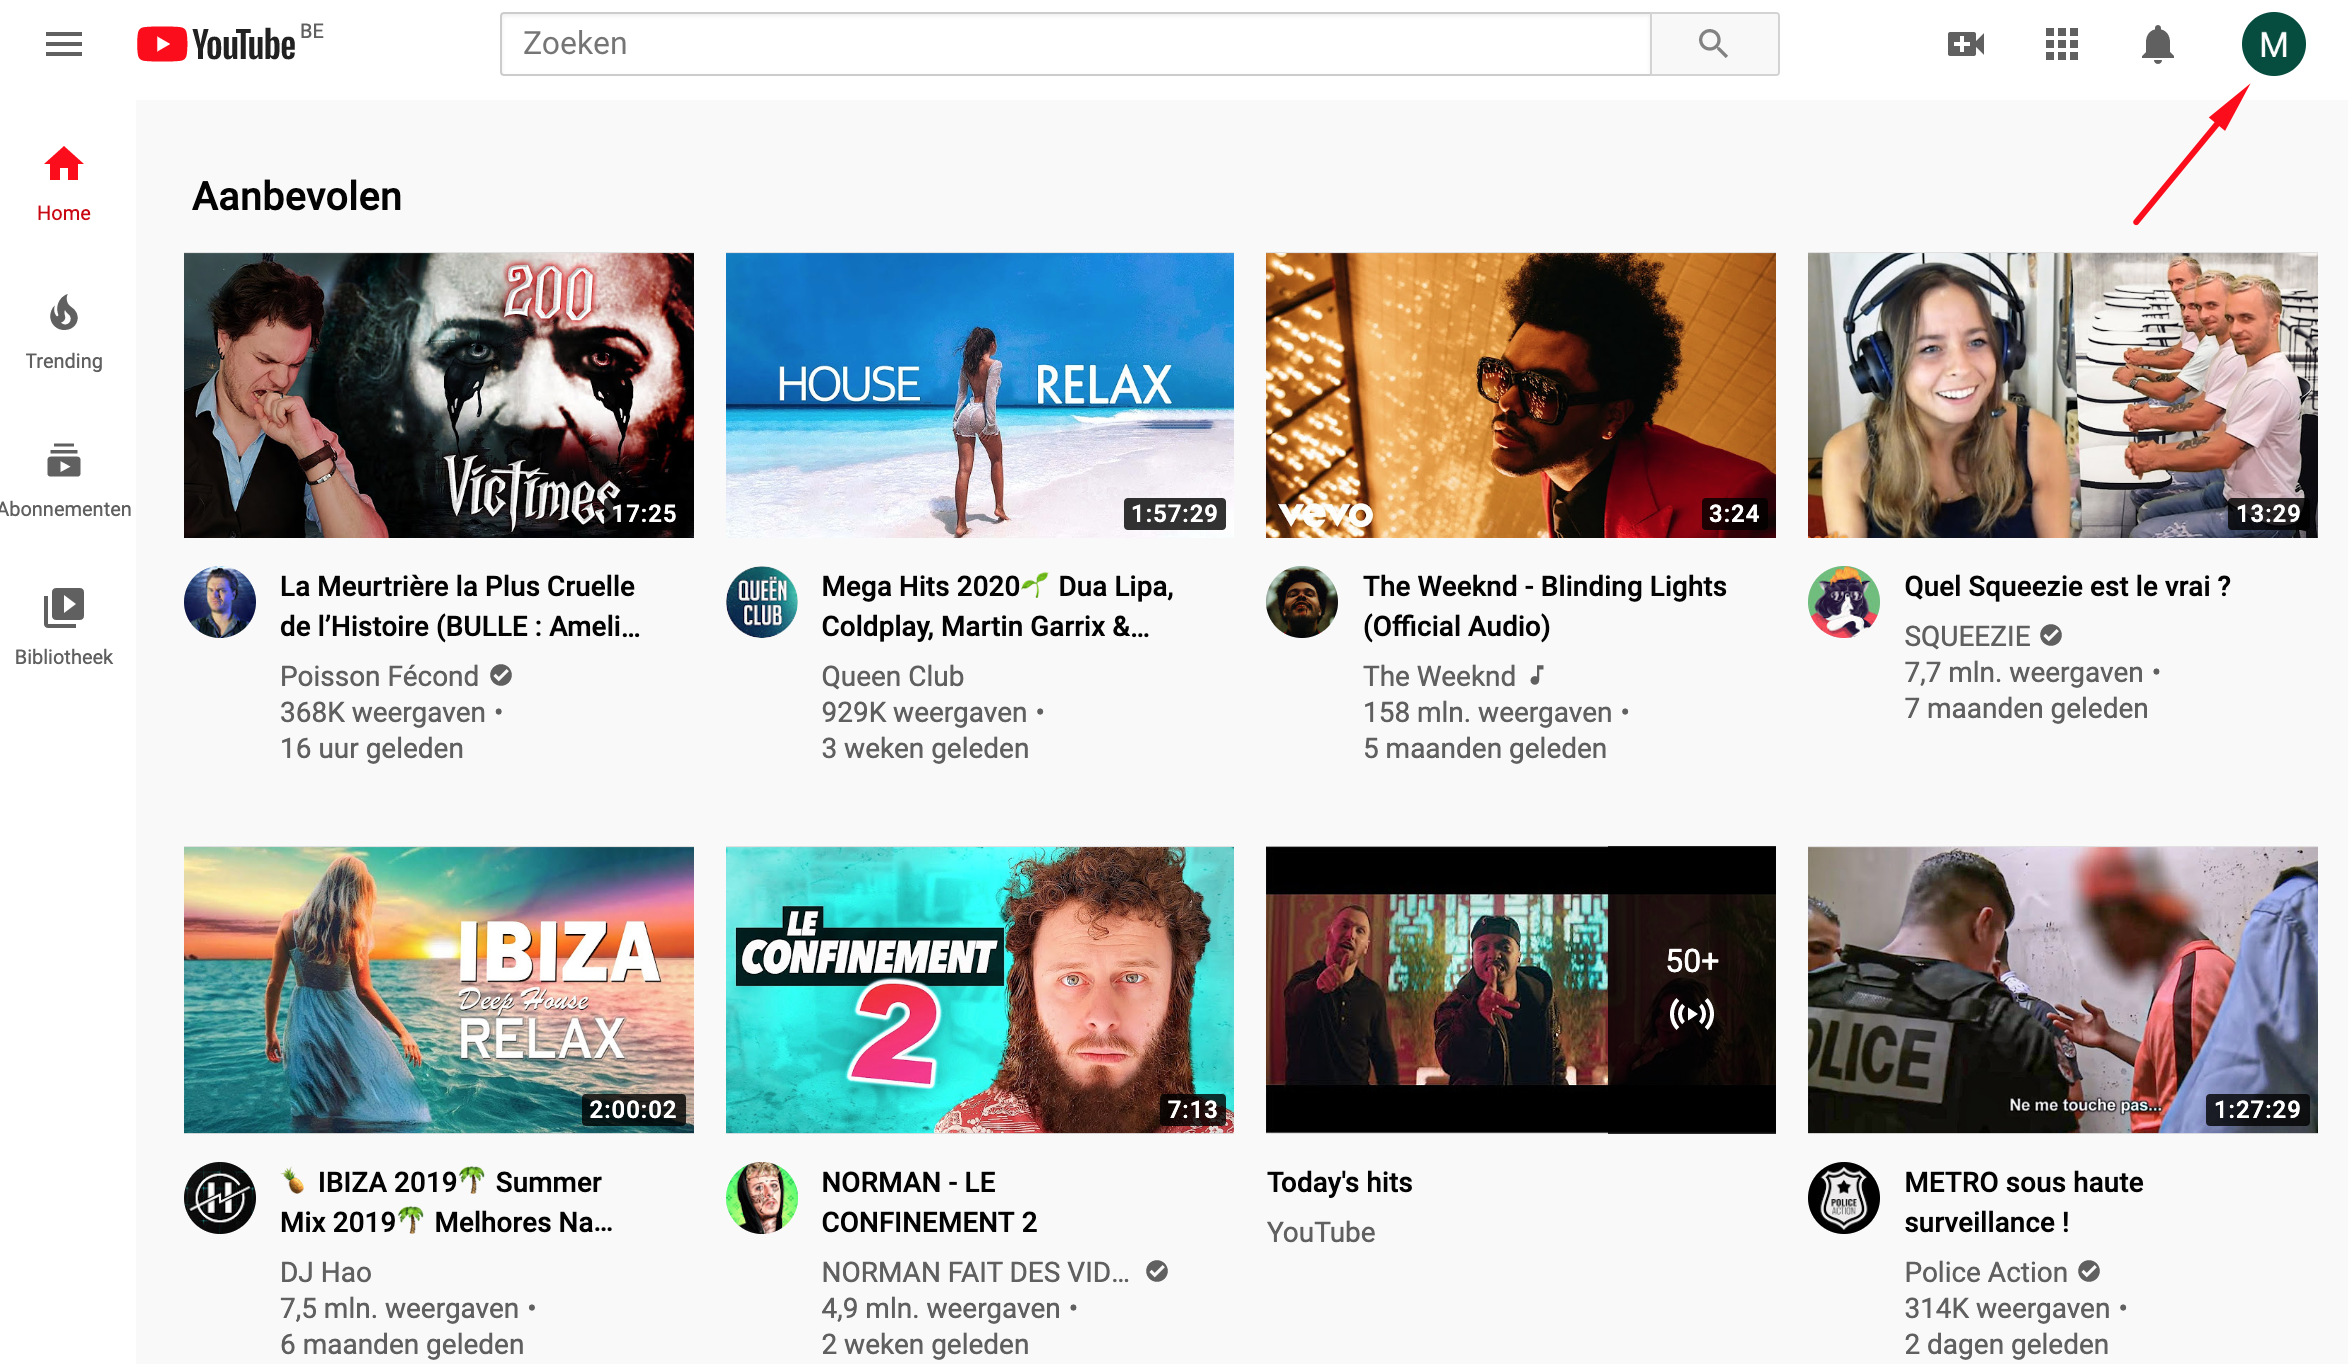
Task: Open title Quel Squeezie est le vrai ?
Action: coord(2067,586)
